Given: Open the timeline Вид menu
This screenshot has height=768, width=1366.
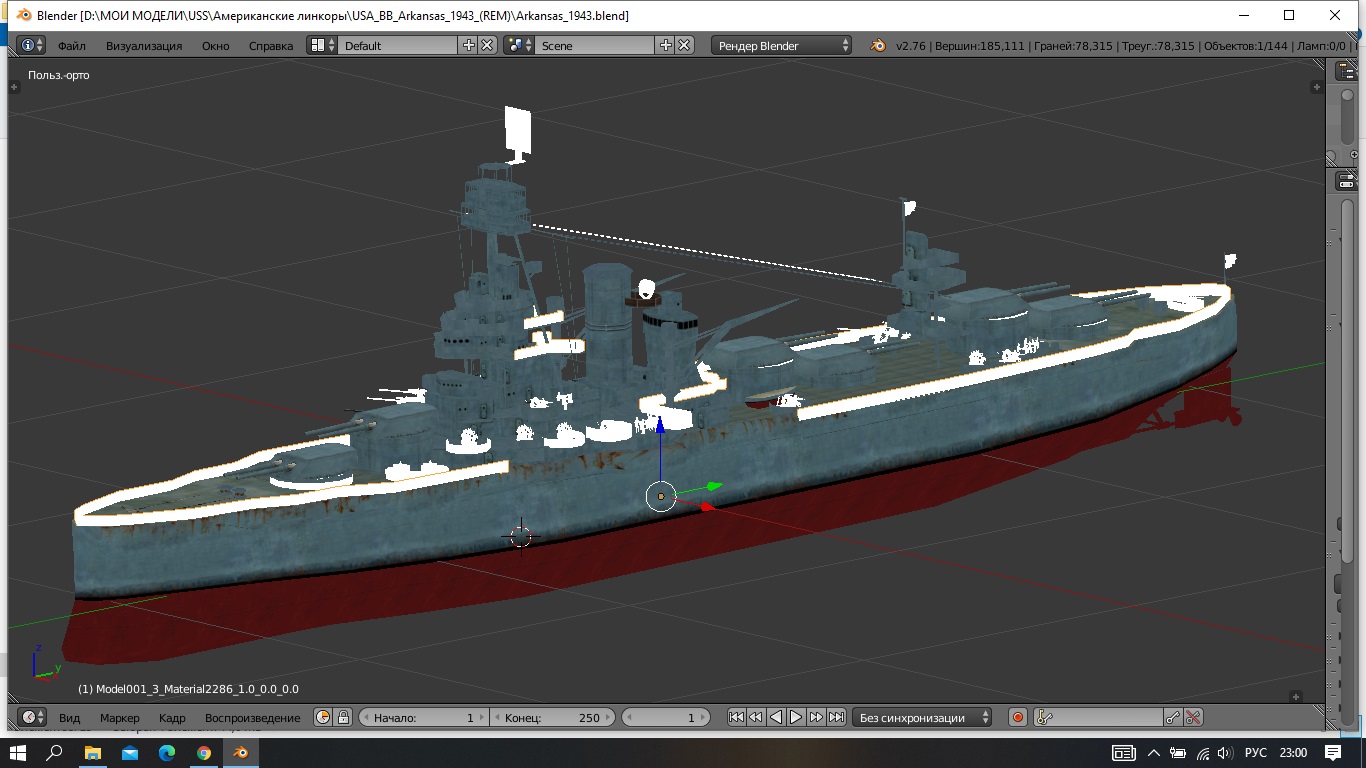Looking at the screenshot, I should [69, 718].
